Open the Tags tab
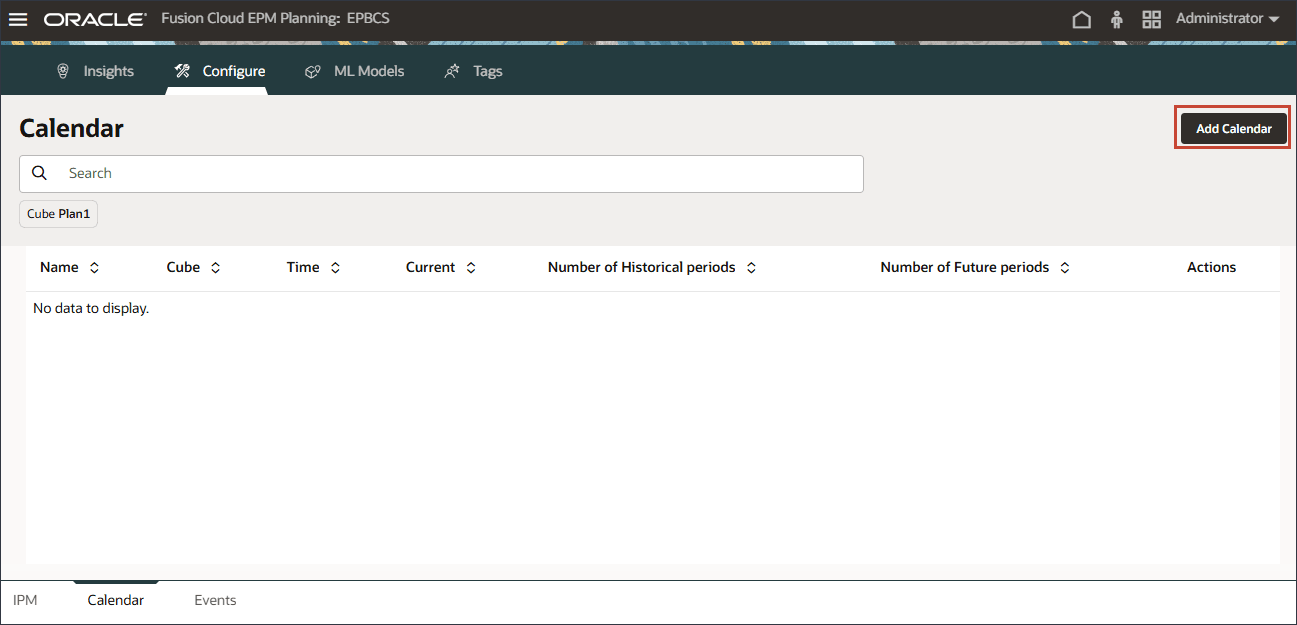The image size is (1297, 625). [x=474, y=71]
